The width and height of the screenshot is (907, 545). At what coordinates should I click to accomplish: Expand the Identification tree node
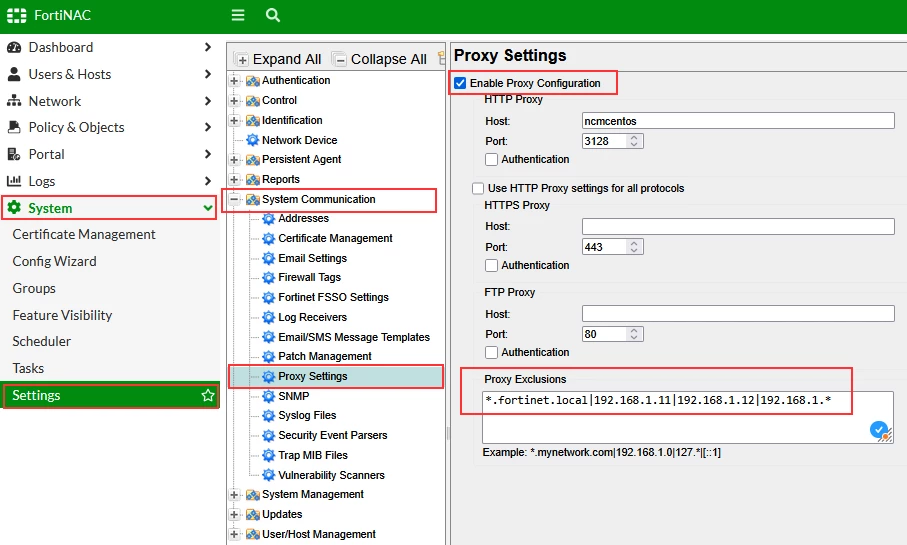(234, 120)
